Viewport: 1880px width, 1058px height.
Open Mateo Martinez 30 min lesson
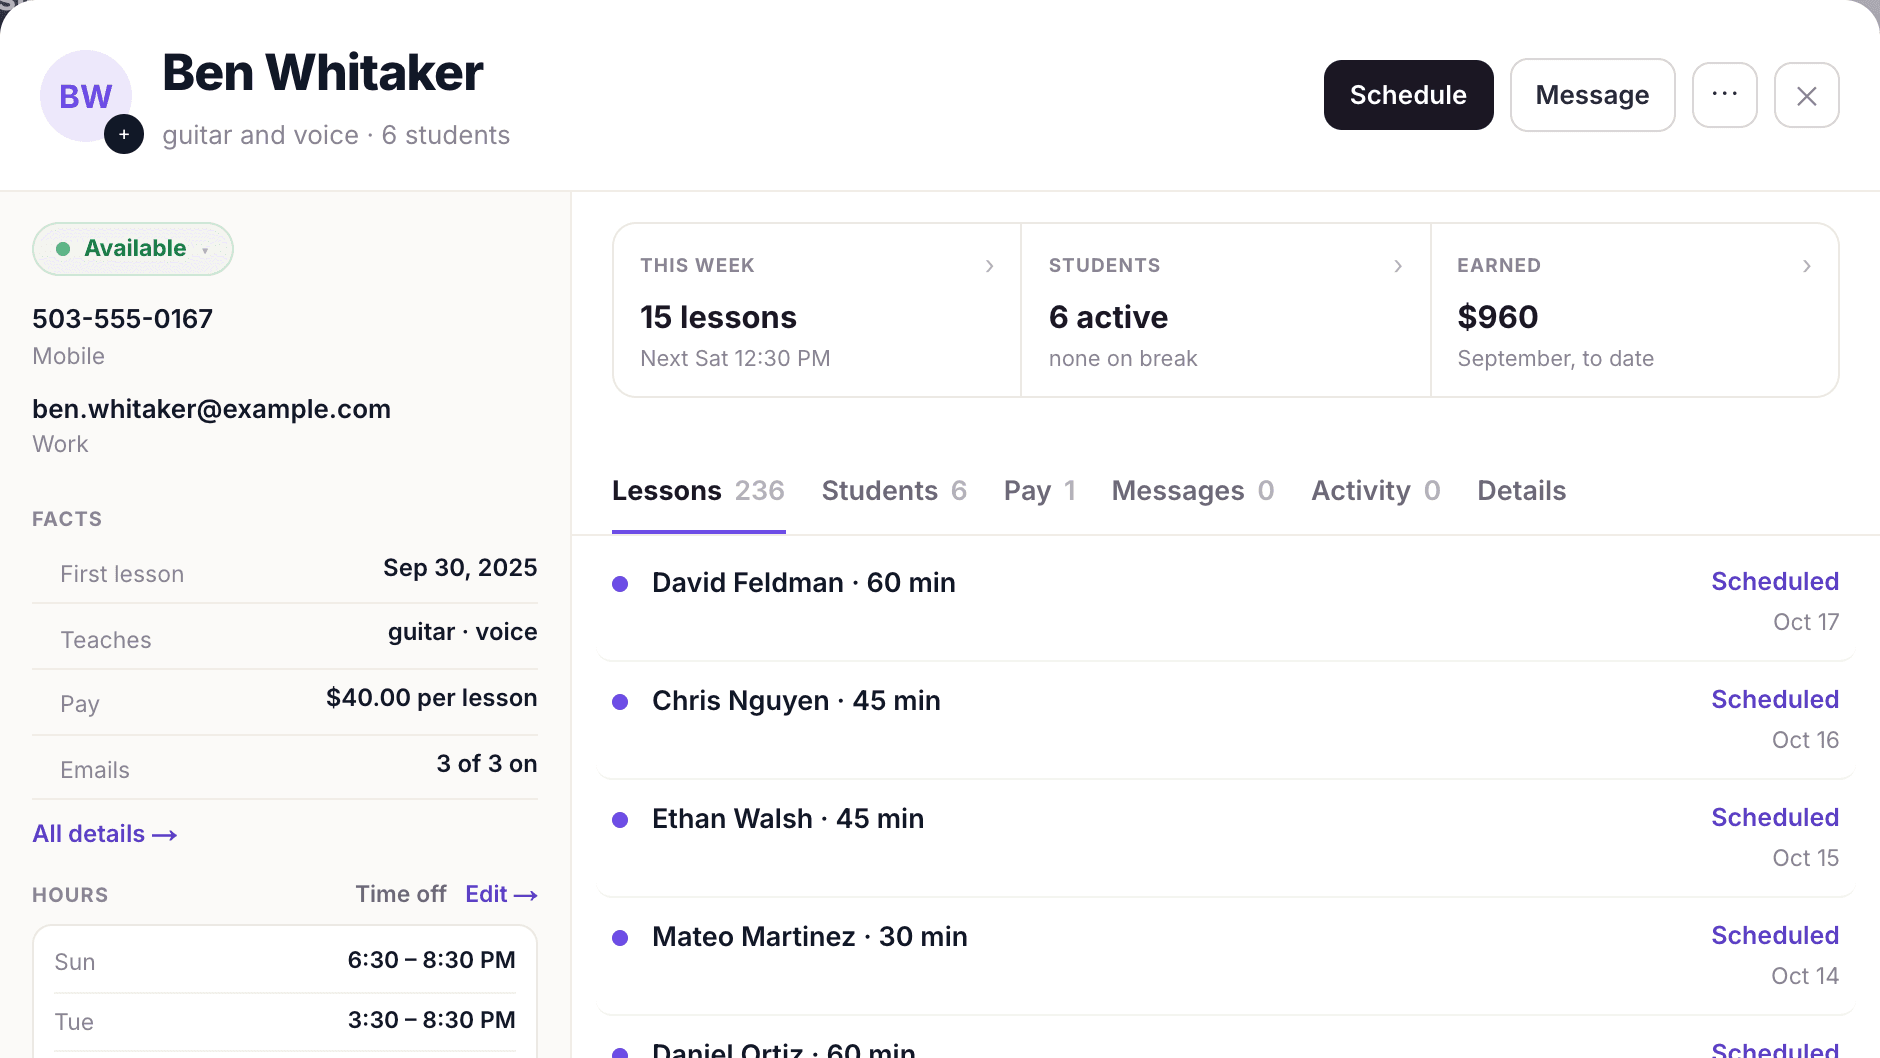pos(1225,955)
